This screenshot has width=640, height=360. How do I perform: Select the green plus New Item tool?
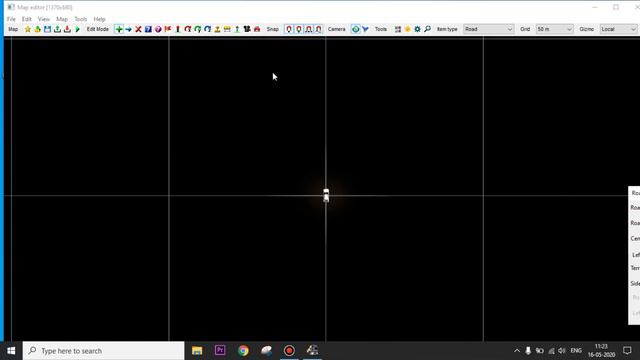119,29
